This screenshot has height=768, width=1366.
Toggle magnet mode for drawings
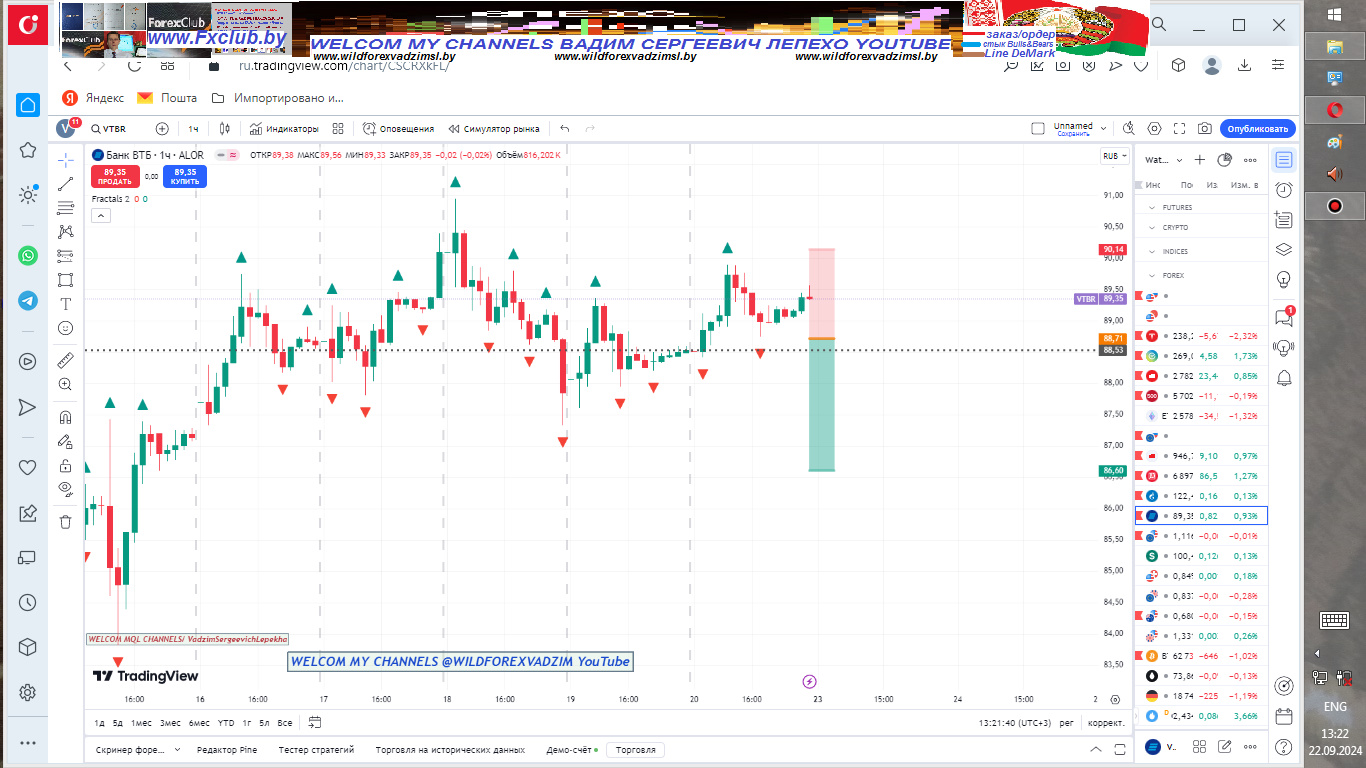[x=65, y=417]
